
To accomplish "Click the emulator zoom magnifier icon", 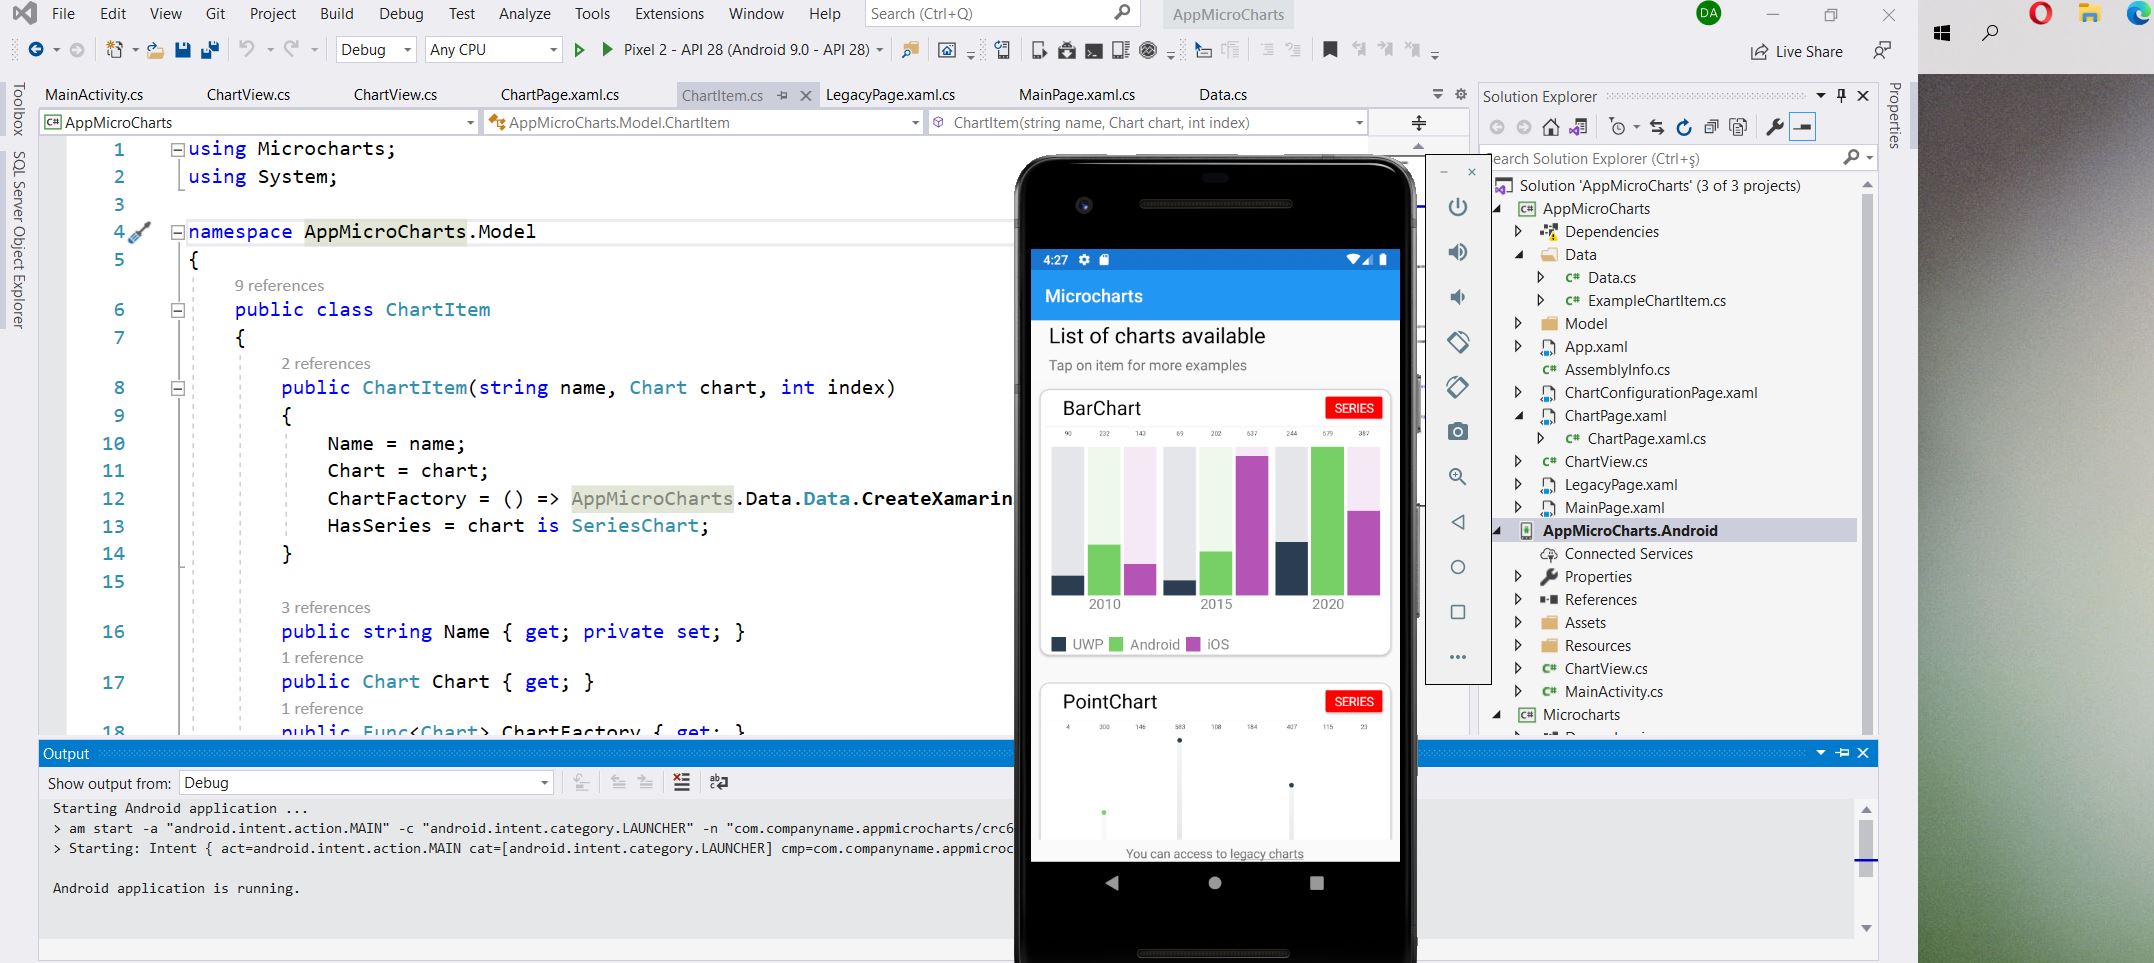I will pyautogui.click(x=1458, y=477).
